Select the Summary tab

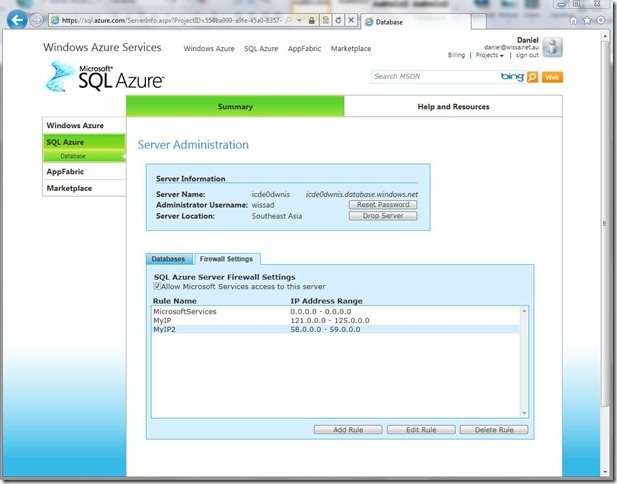(235, 106)
